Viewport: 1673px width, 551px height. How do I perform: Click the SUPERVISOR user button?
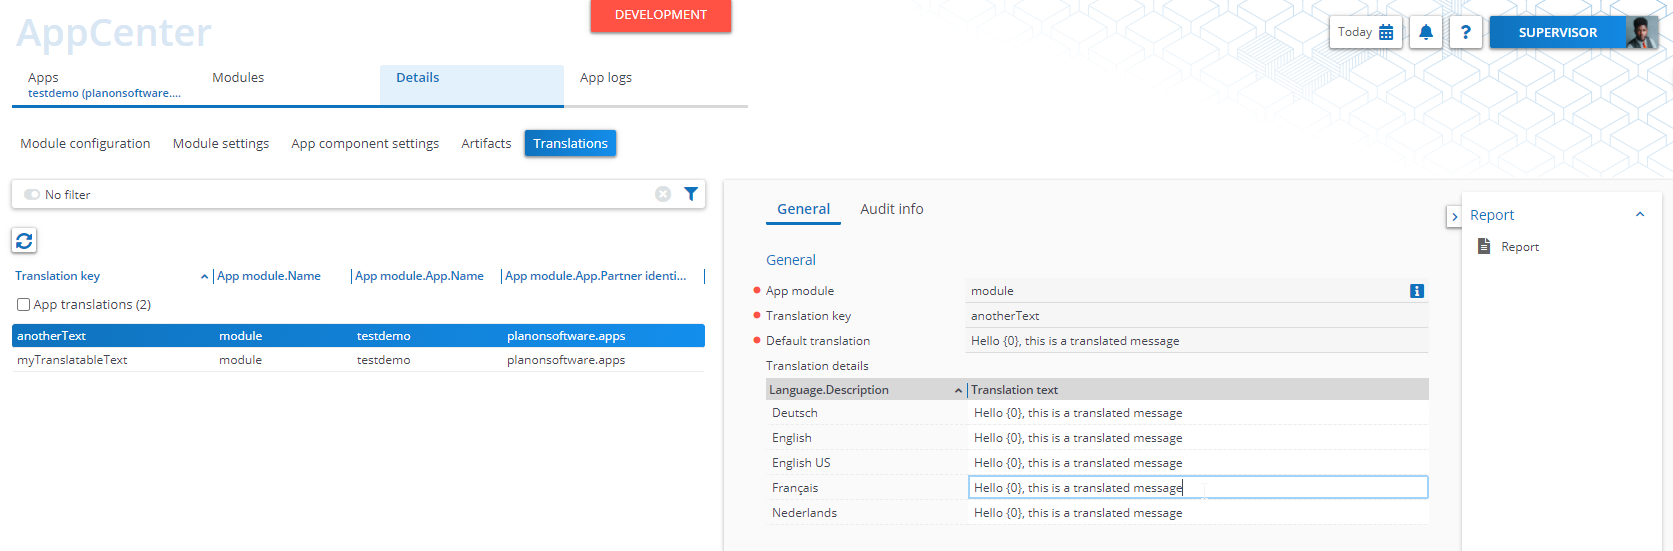[1557, 32]
